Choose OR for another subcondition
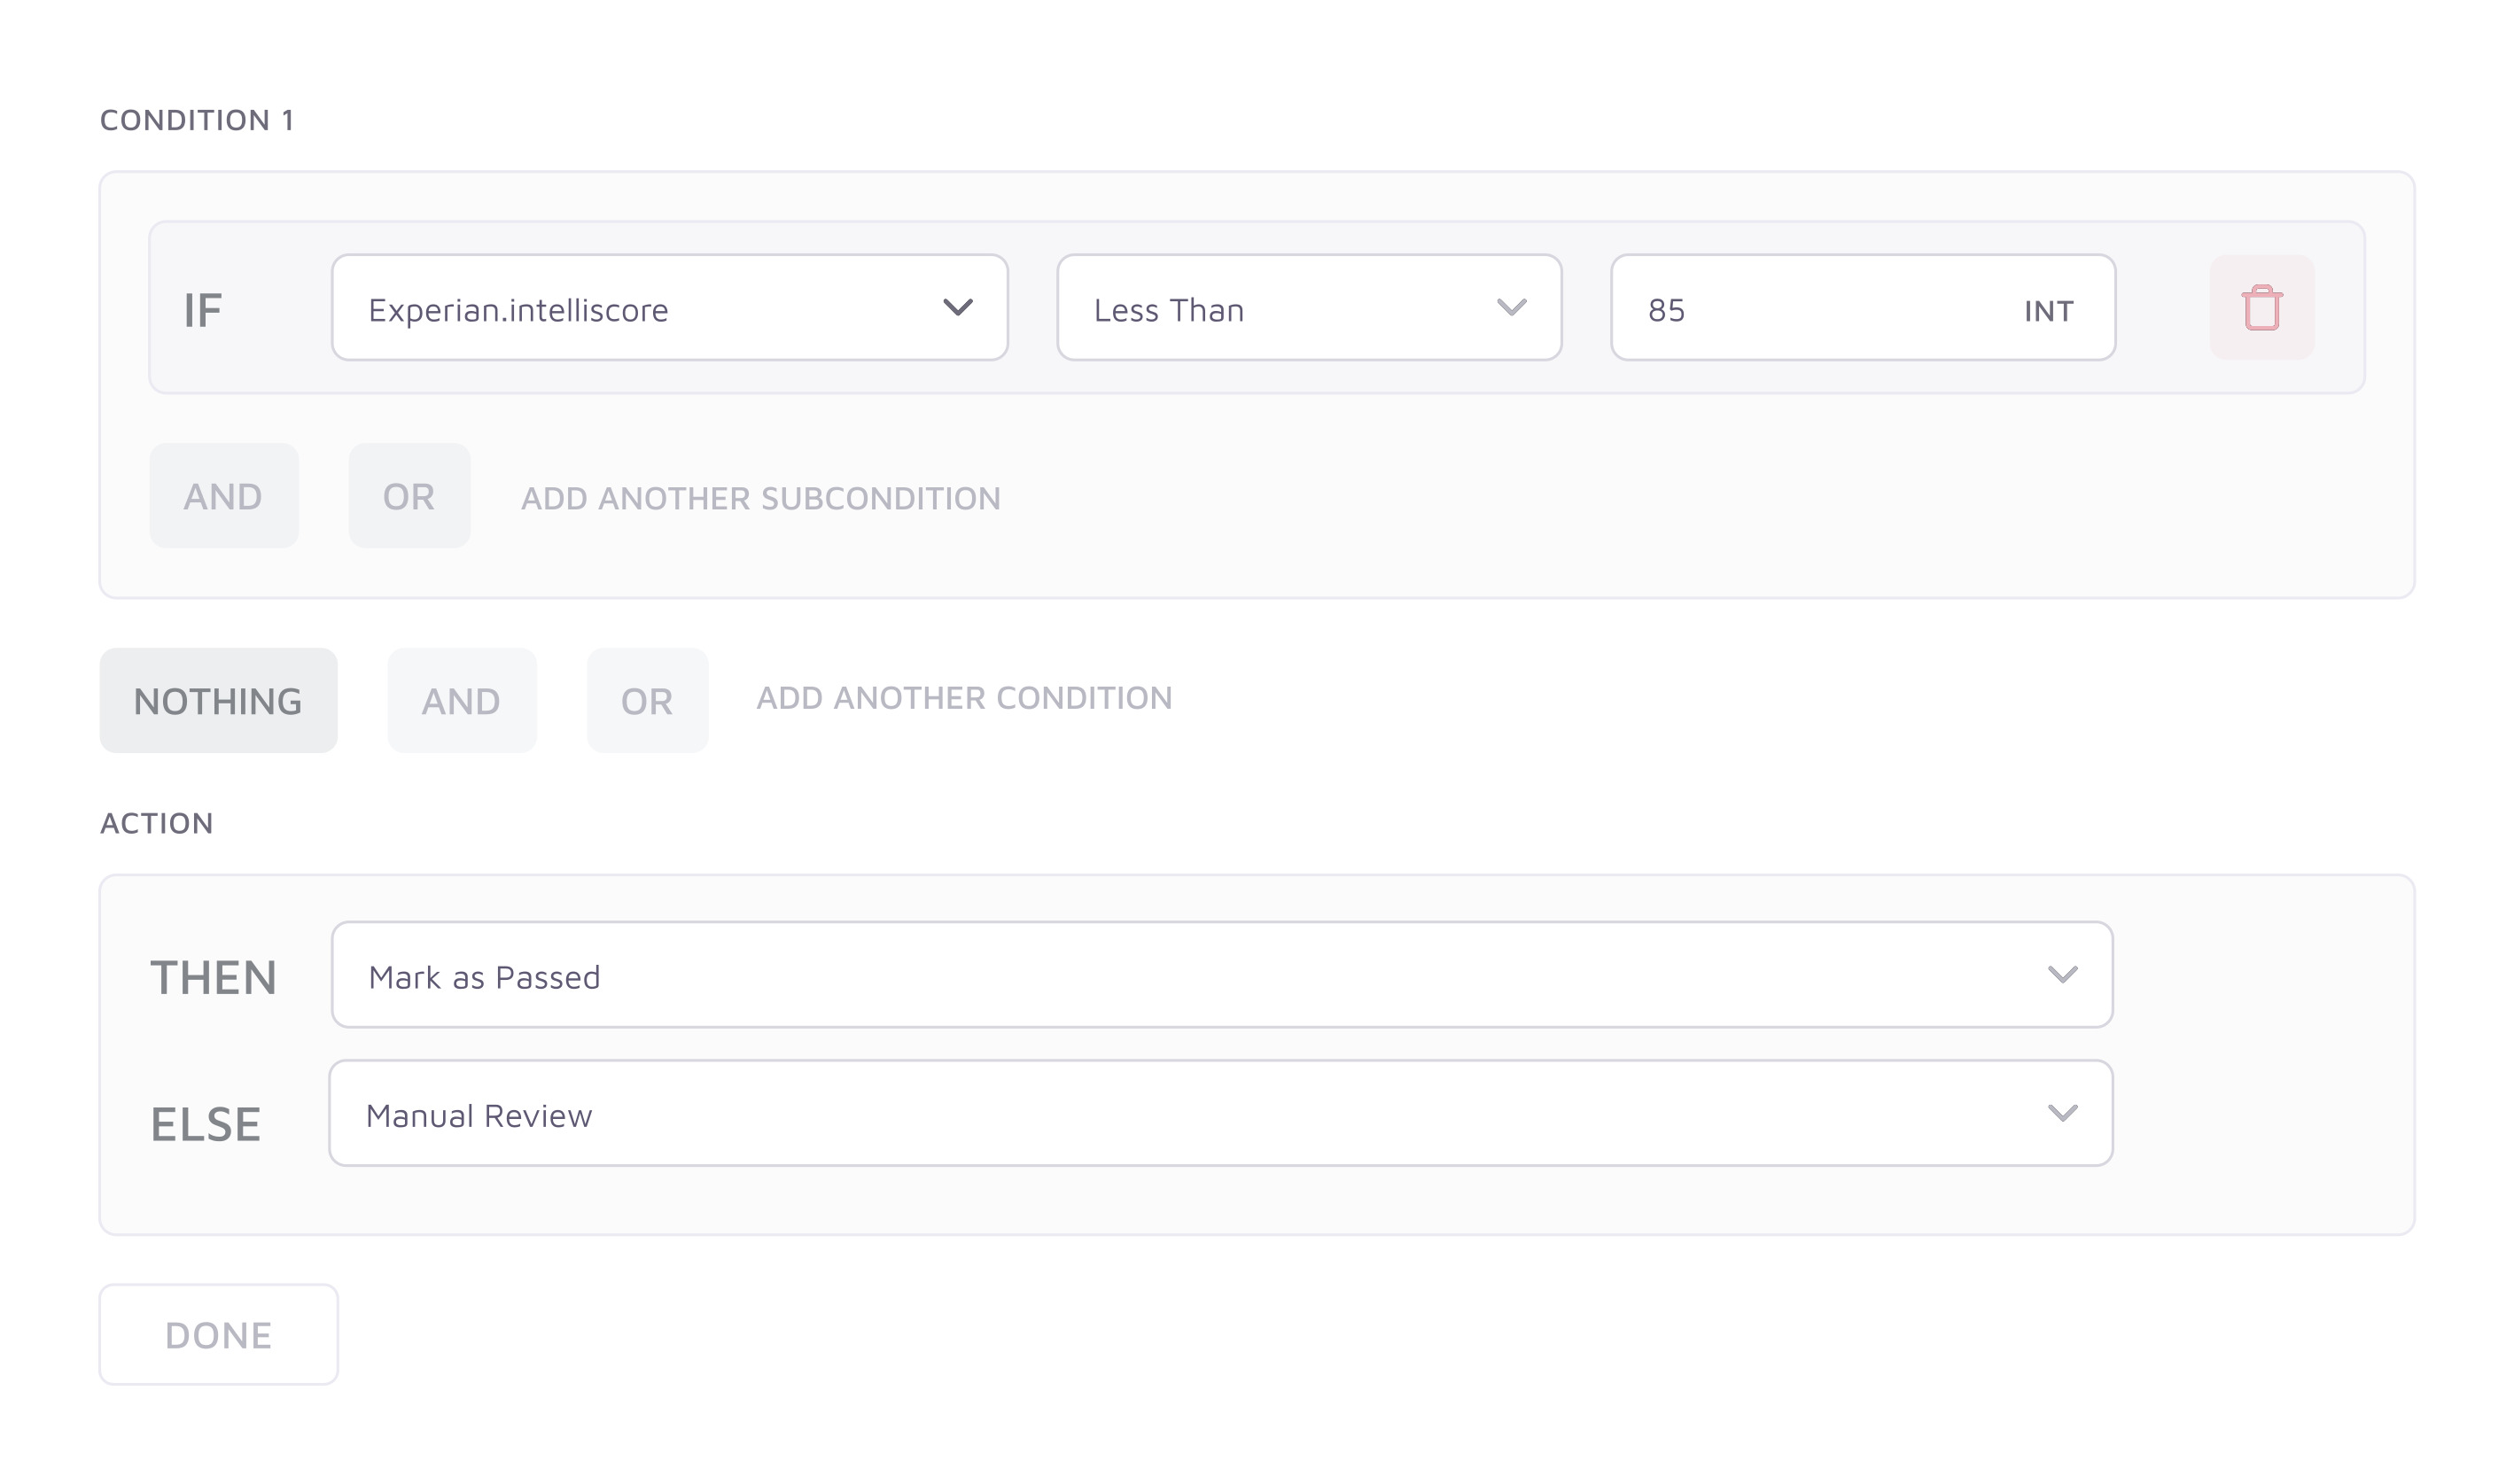 pos(409,496)
